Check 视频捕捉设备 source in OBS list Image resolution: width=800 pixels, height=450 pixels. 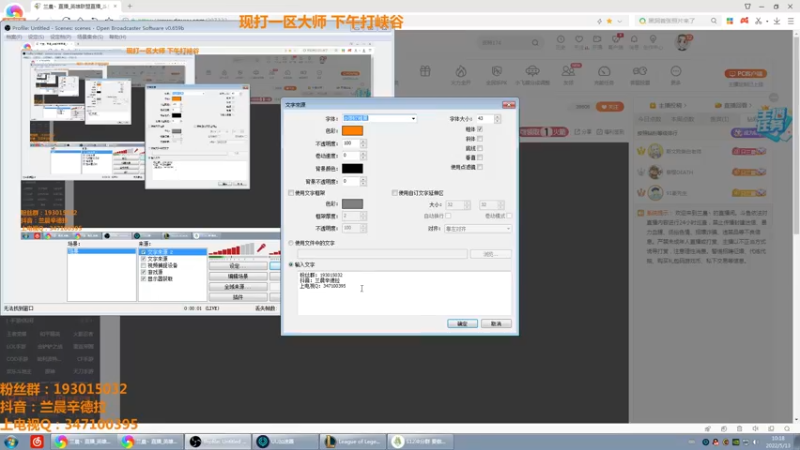(143, 266)
